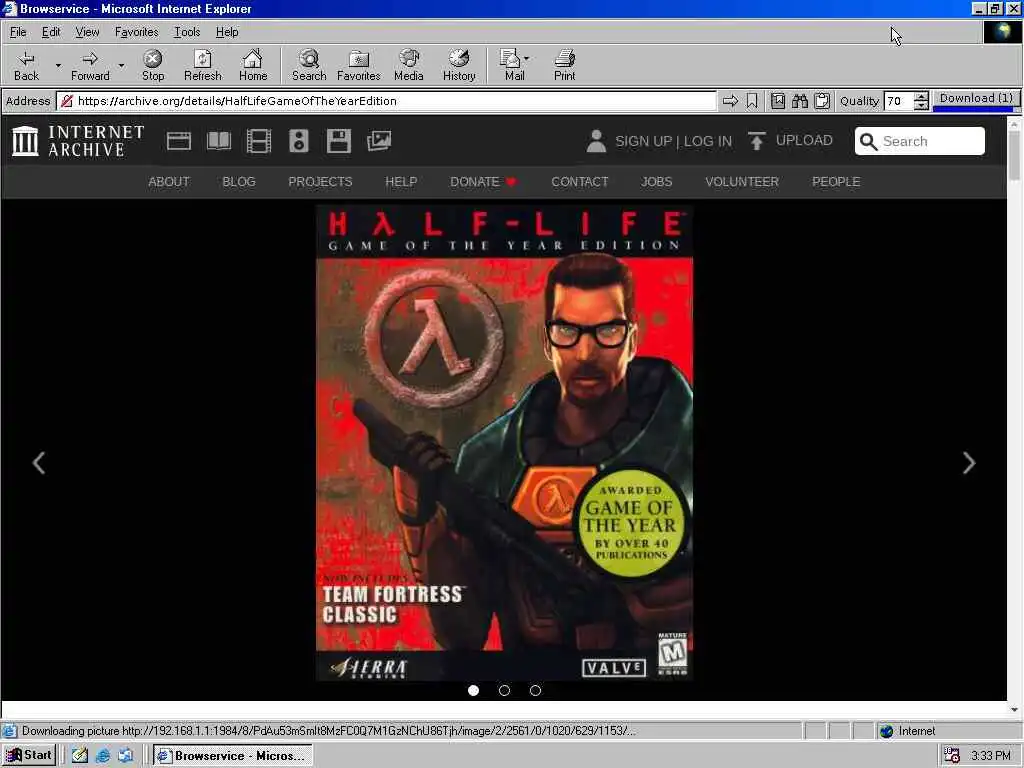Screen dimensions: 1024x768
Task: Open the Web archive icon
Action: coord(178,140)
